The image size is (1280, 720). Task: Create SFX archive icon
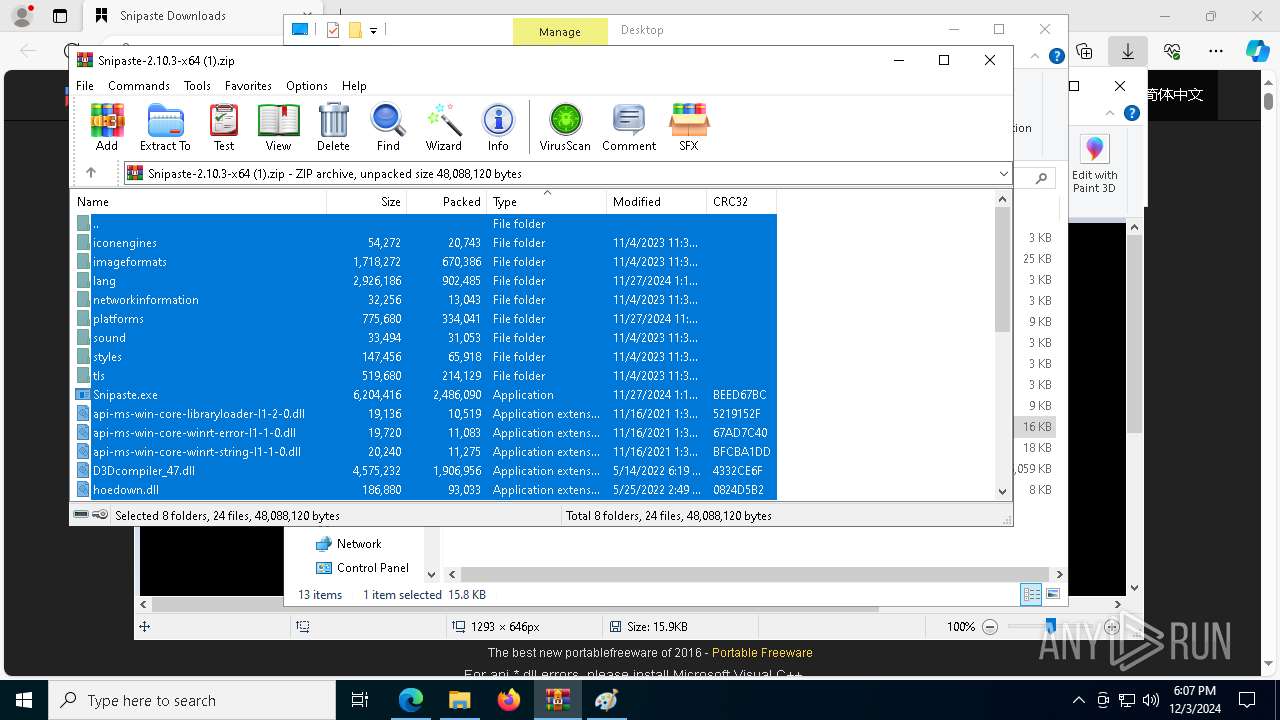689,127
